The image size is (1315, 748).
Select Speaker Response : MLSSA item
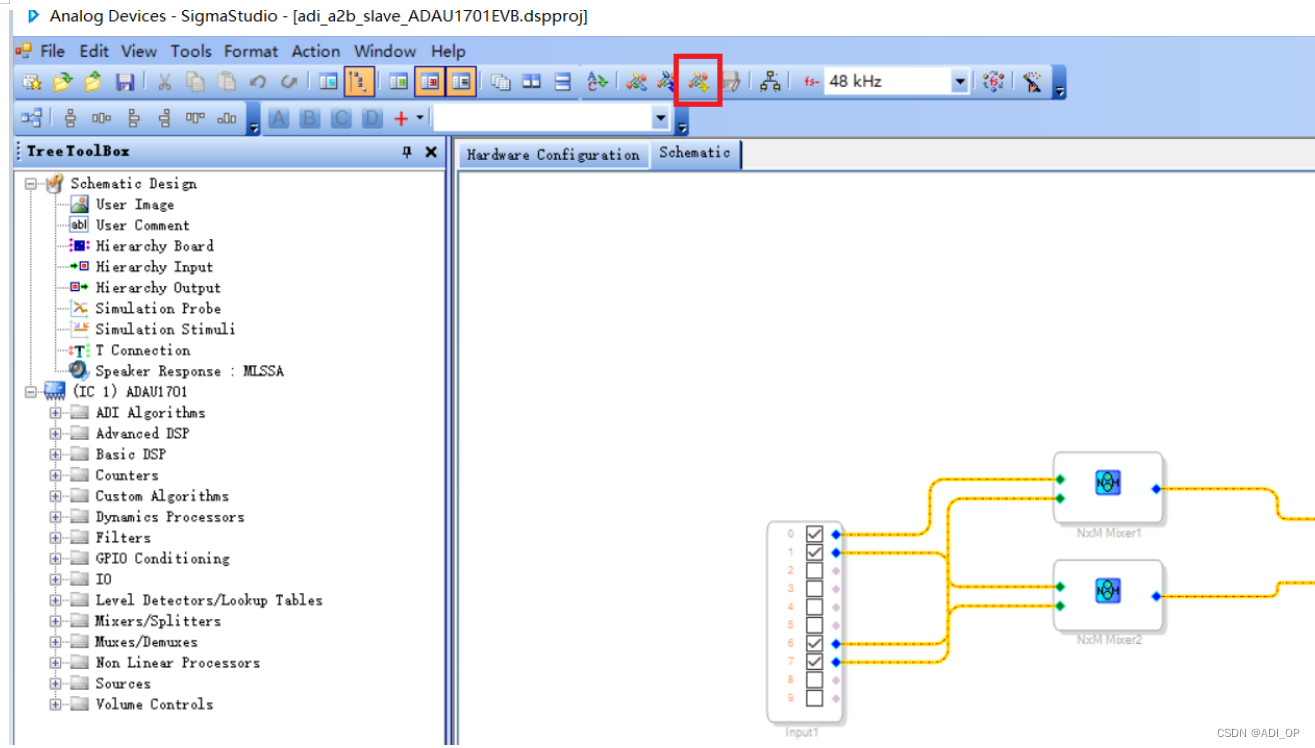[x=190, y=371]
